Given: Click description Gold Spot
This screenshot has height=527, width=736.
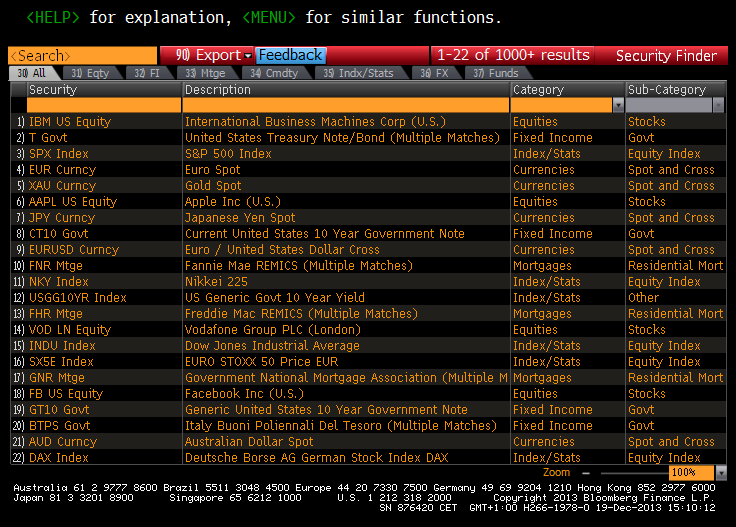Looking at the screenshot, I should point(213,185).
